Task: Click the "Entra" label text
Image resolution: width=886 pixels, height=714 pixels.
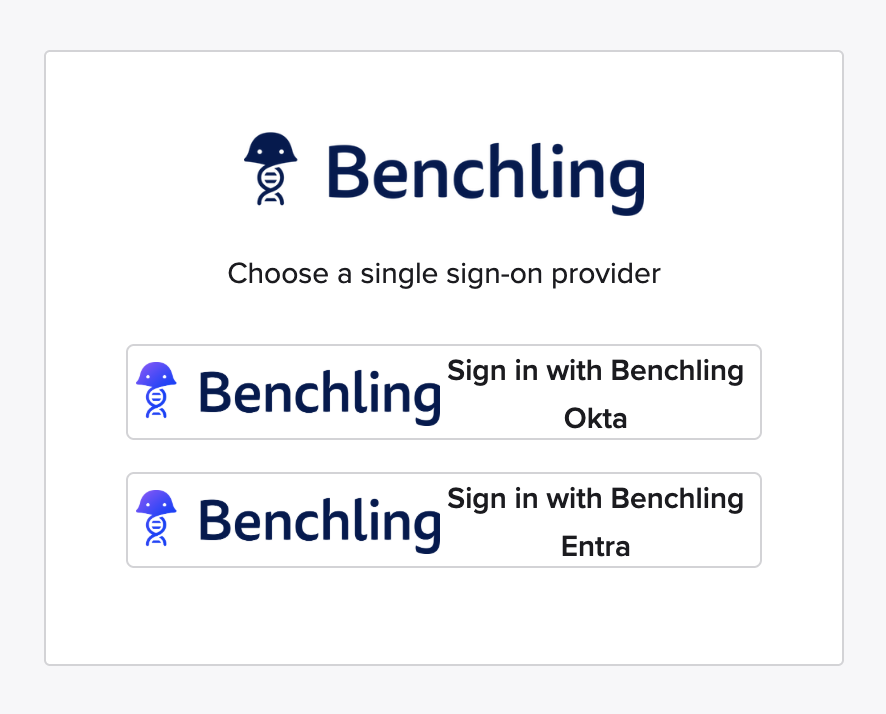Action: pyautogui.click(x=595, y=546)
